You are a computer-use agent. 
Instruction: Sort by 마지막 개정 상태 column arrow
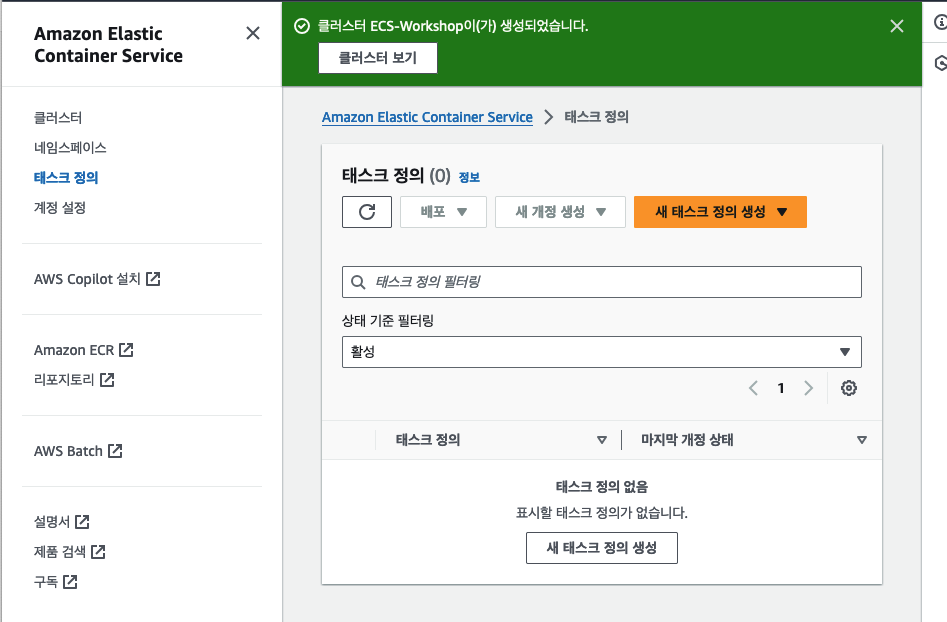pyautogui.click(x=862, y=440)
